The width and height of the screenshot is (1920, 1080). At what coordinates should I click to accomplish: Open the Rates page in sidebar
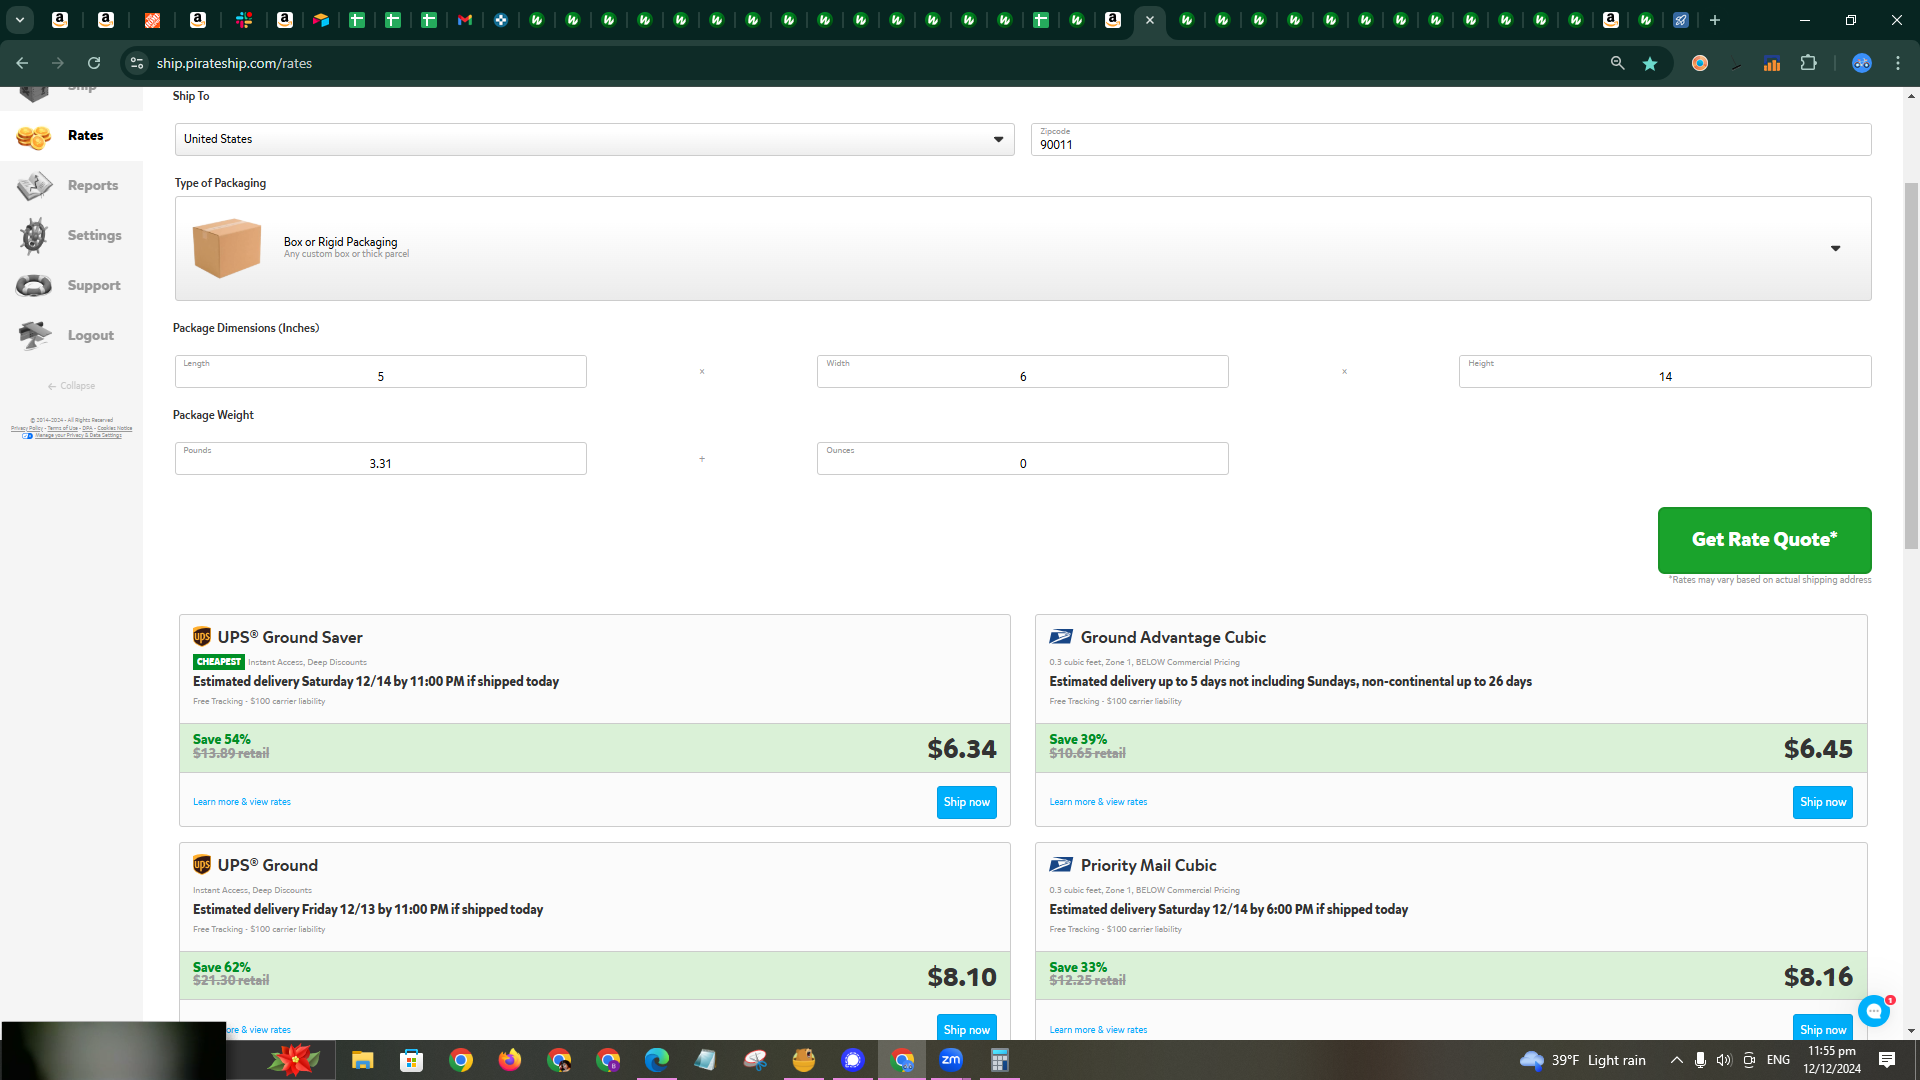tap(71, 136)
